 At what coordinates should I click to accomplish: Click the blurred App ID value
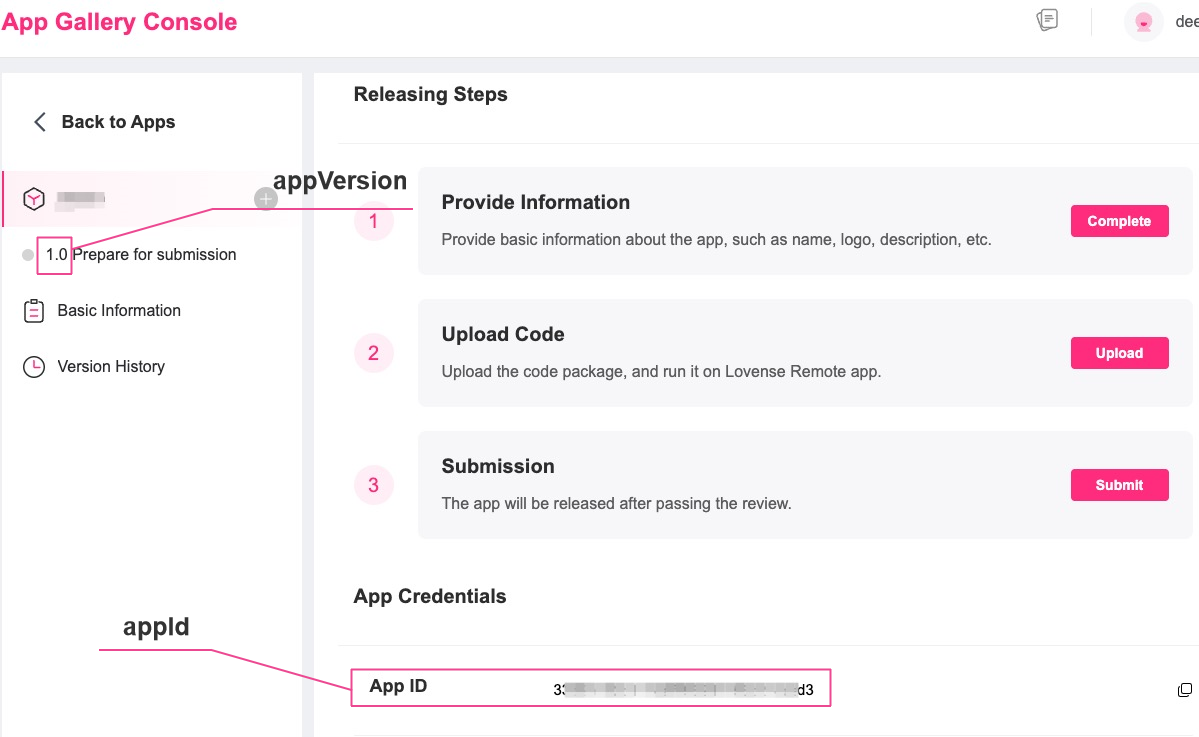pyautogui.click(x=683, y=690)
